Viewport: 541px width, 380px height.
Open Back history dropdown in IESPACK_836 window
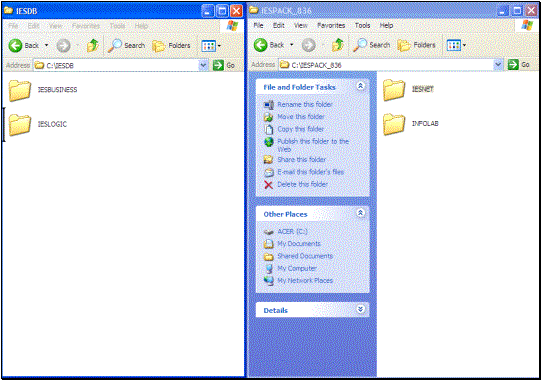point(292,45)
